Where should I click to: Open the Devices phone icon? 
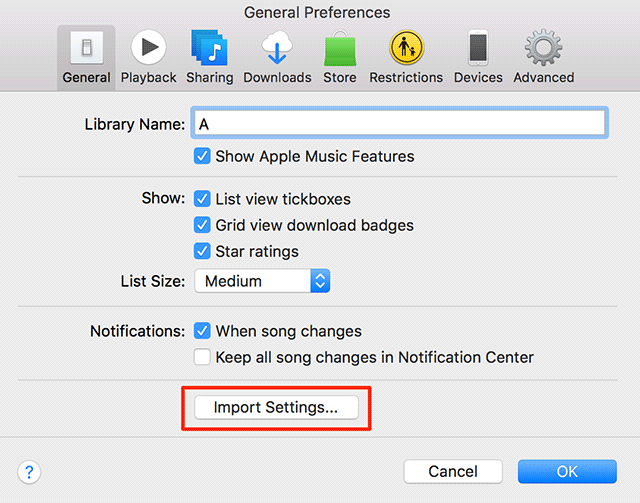pyautogui.click(x=477, y=48)
